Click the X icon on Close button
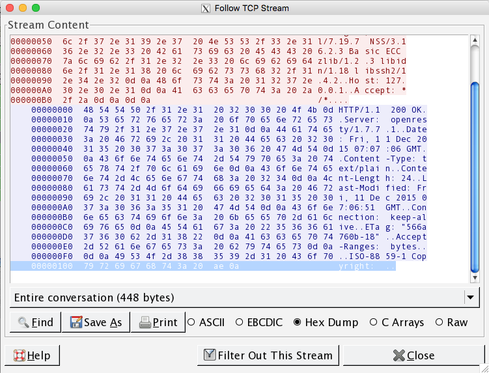The image size is (489, 373). point(399,355)
